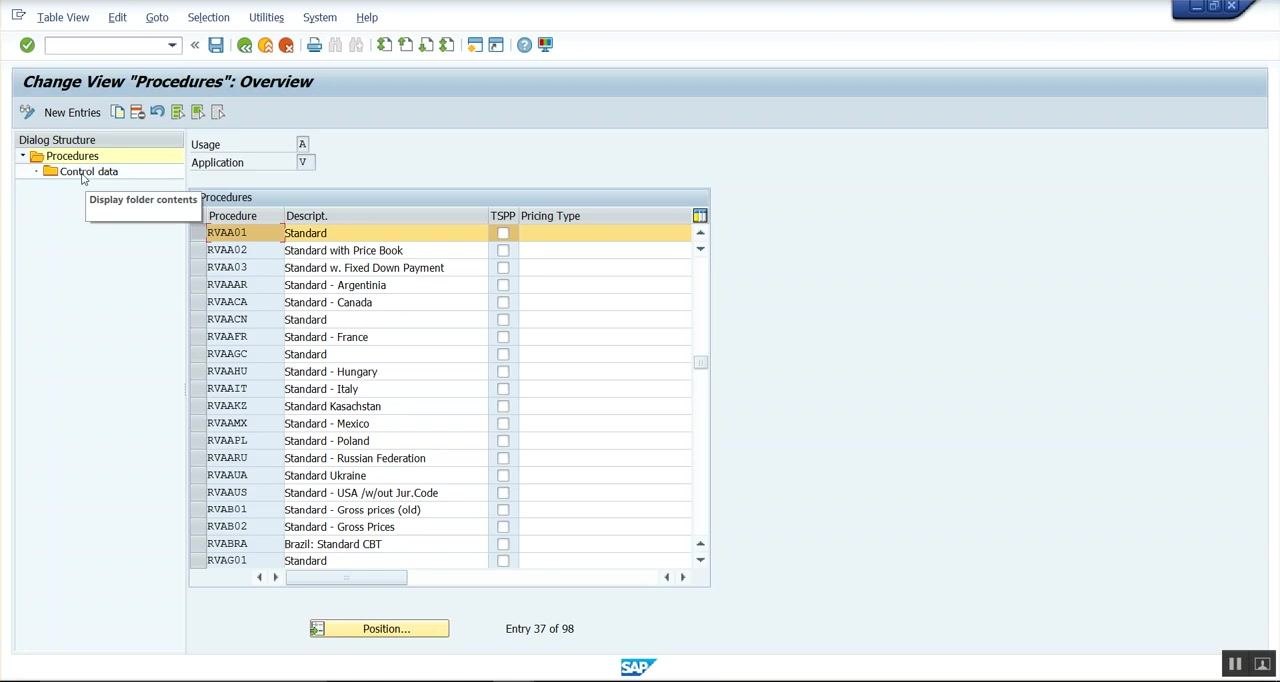1280x682 pixels.
Task: Click the table scroll-up arrow at top
Action: 700,233
